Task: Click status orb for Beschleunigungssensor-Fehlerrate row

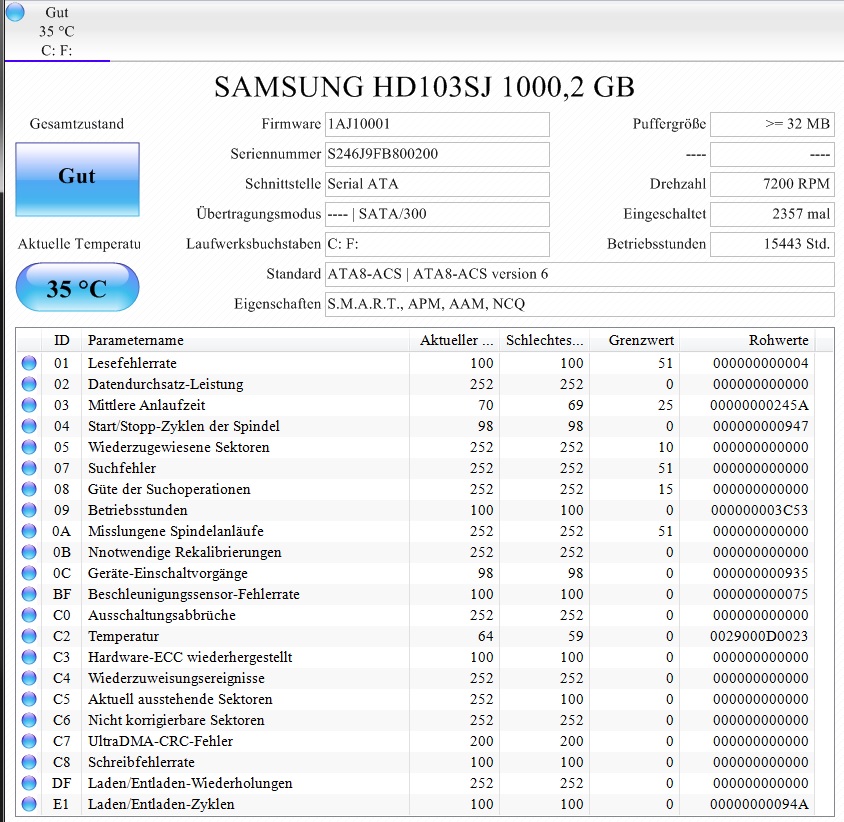Action: (29, 594)
